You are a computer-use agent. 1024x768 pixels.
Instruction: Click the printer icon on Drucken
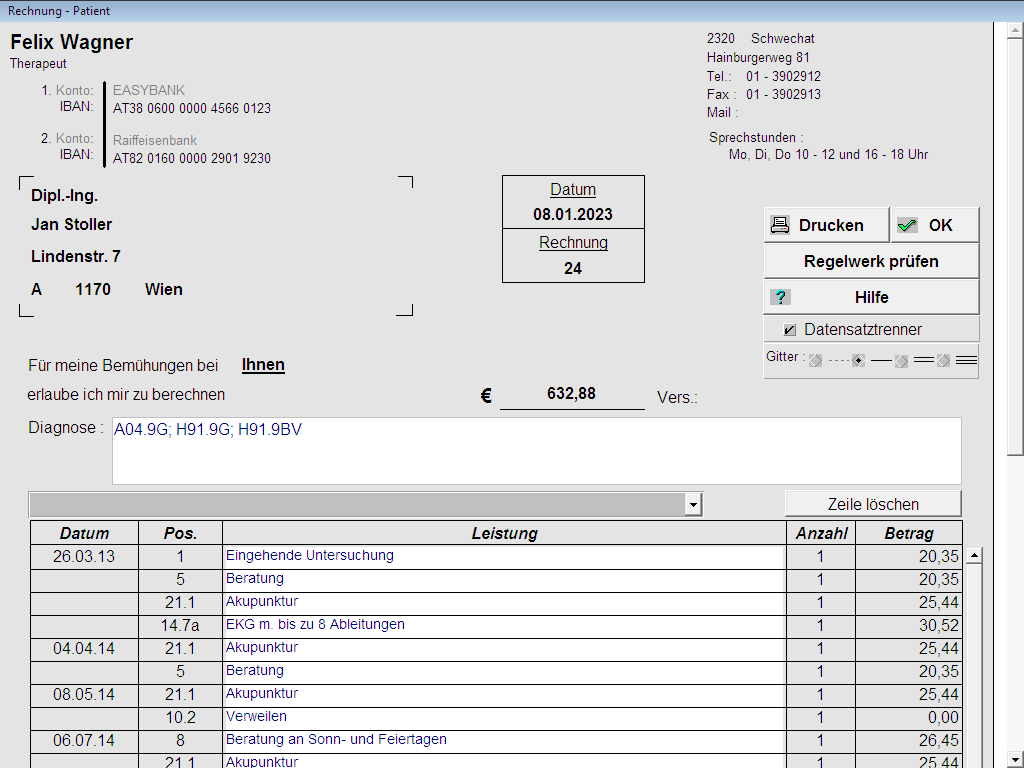[780, 225]
